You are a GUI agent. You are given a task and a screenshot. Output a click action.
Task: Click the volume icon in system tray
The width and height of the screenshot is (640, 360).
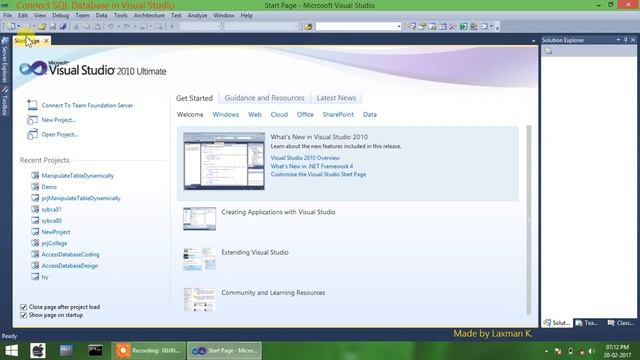[592, 351]
